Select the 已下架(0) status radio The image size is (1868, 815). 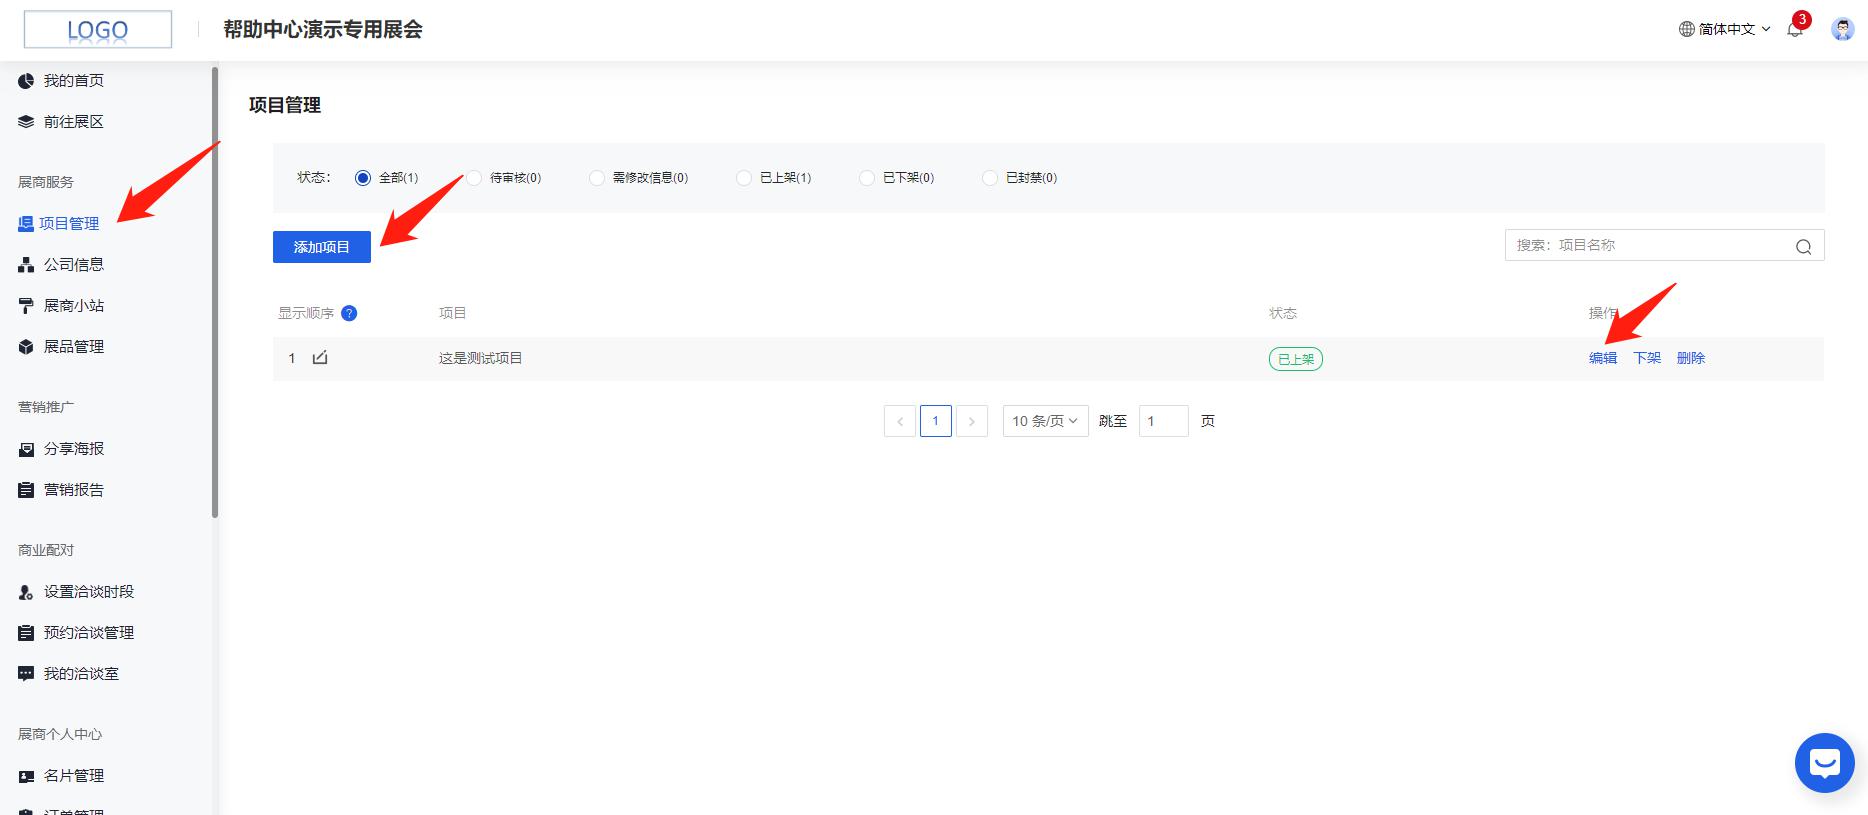click(x=867, y=178)
